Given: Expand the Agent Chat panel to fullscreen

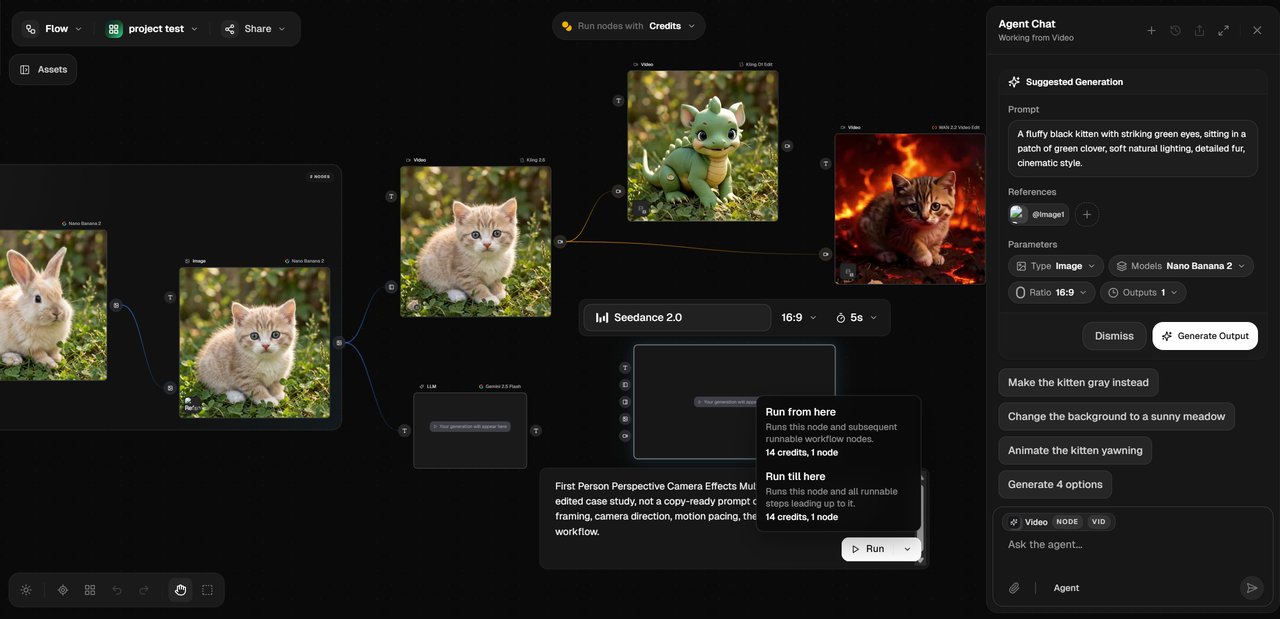Looking at the screenshot, I should tap(1223, 31).
